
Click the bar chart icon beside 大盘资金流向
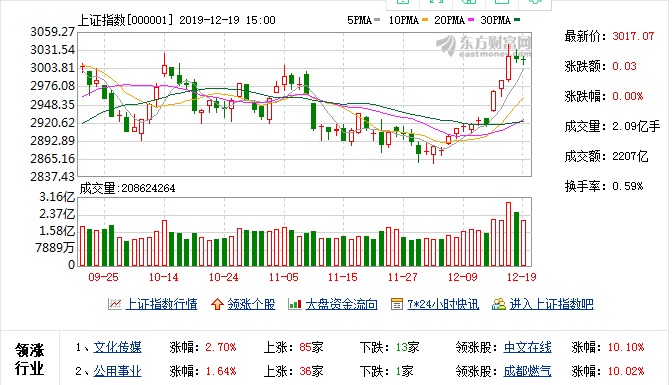click(x=295, y=304)
